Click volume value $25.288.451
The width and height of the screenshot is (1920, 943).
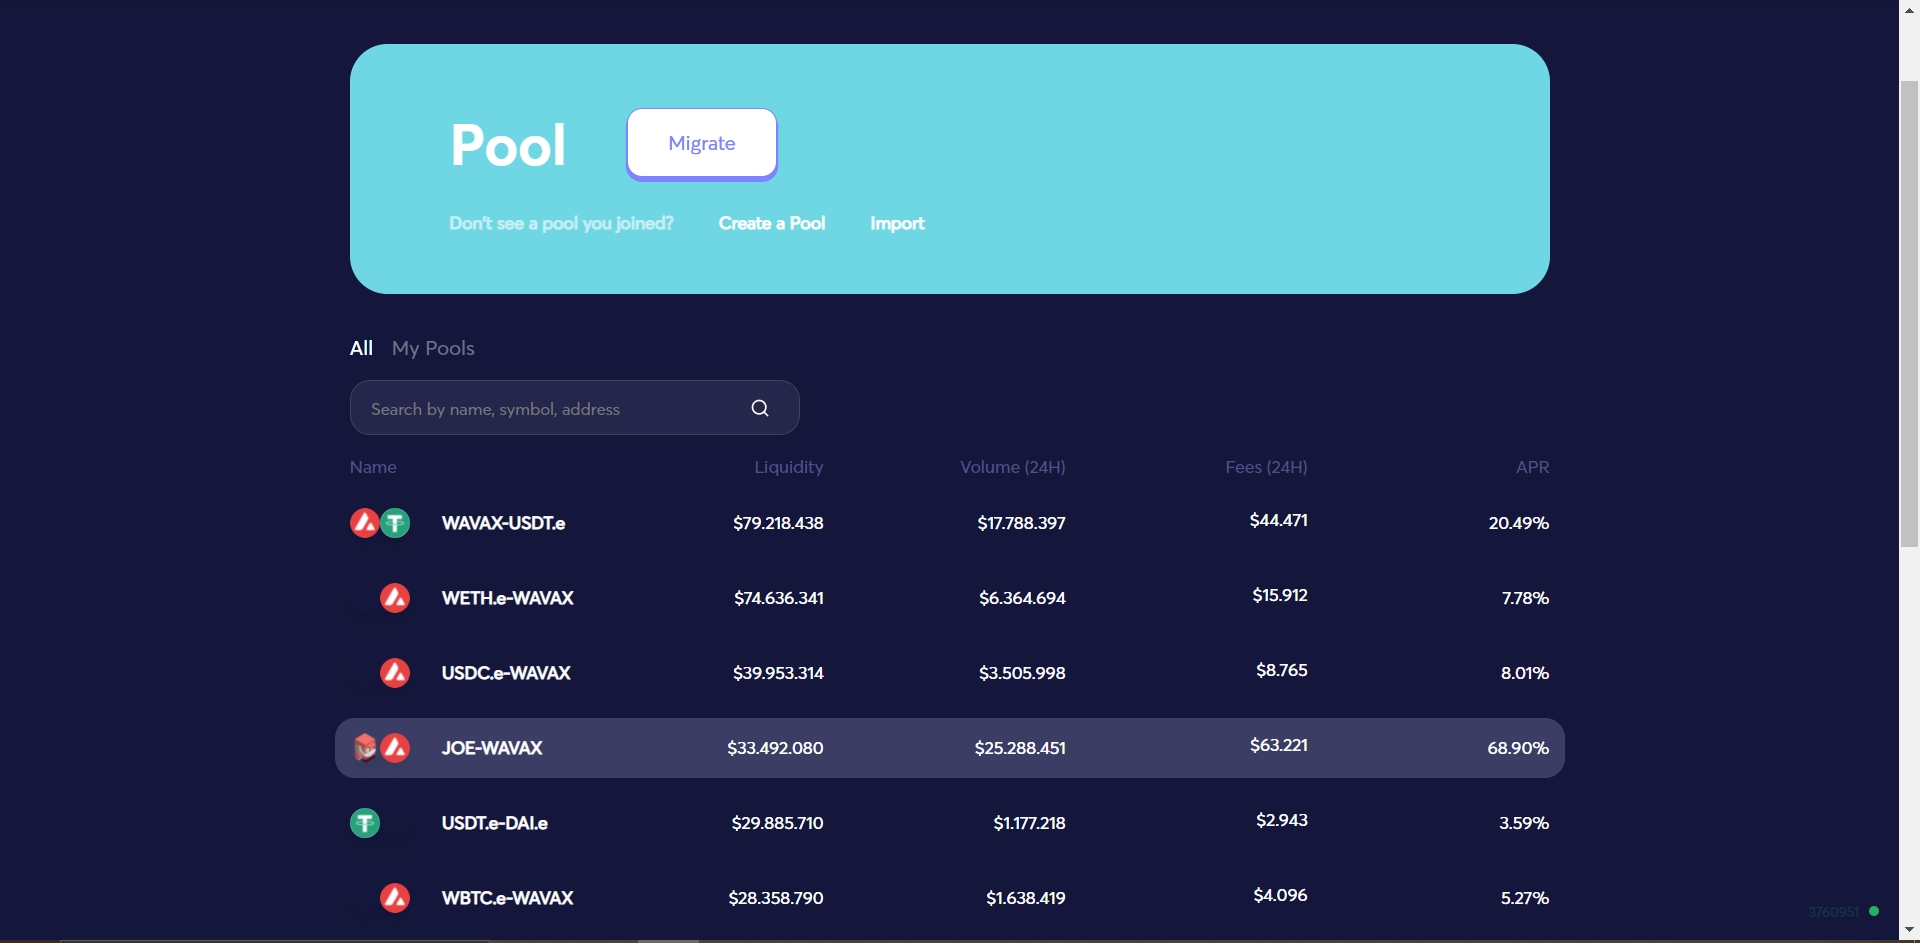pyautogui.click(x=1020, y=748)
